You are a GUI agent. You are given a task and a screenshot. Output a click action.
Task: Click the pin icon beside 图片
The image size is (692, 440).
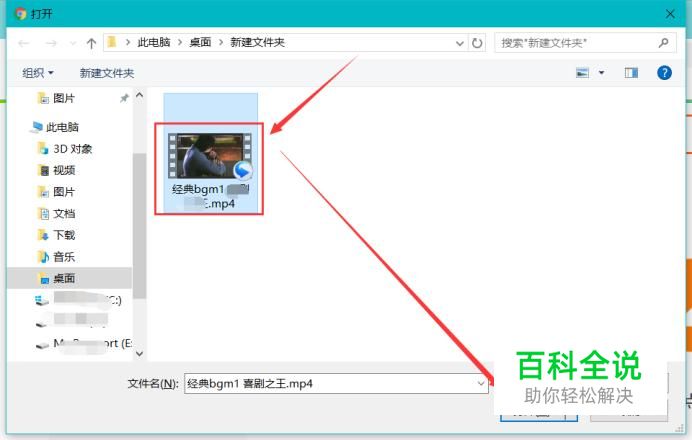(x=124, y=98)
